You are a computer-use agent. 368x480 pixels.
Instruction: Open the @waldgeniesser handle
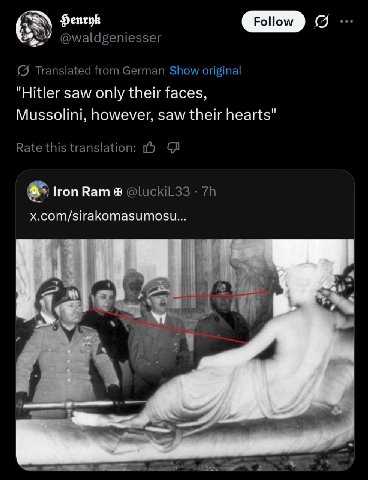pyautogui.click(x=110, y=38)
